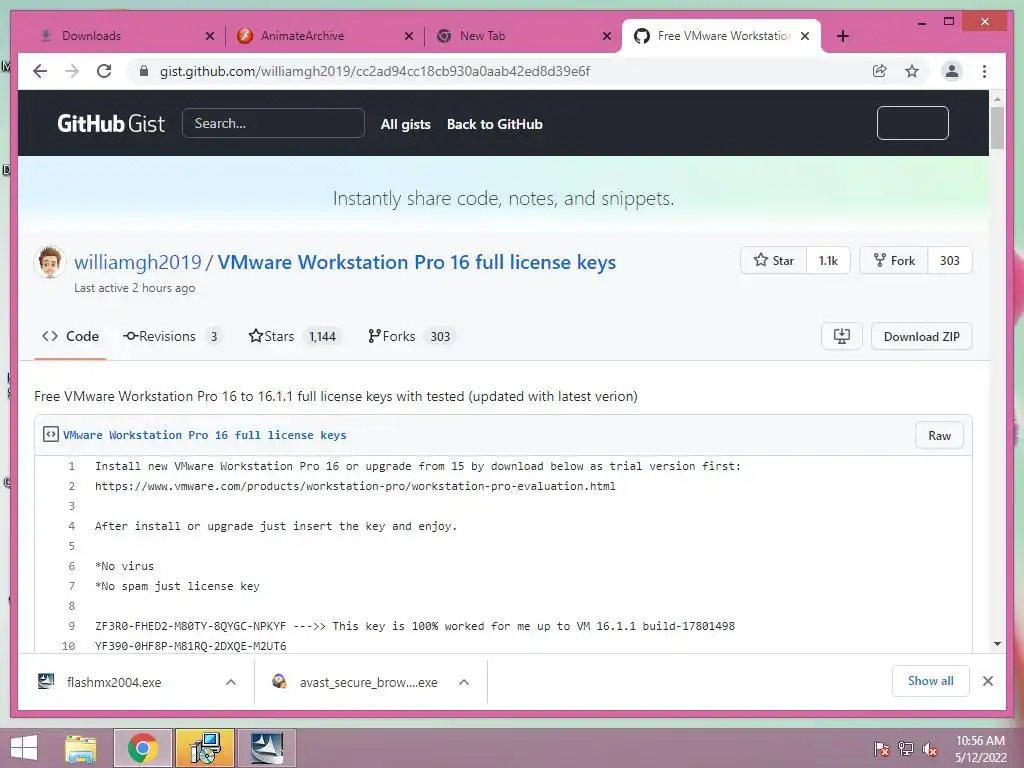The height and width of the screenshot is (768, 1024).
Task: Expand options for flashmx2004.exe download
Action: point(231,682)
